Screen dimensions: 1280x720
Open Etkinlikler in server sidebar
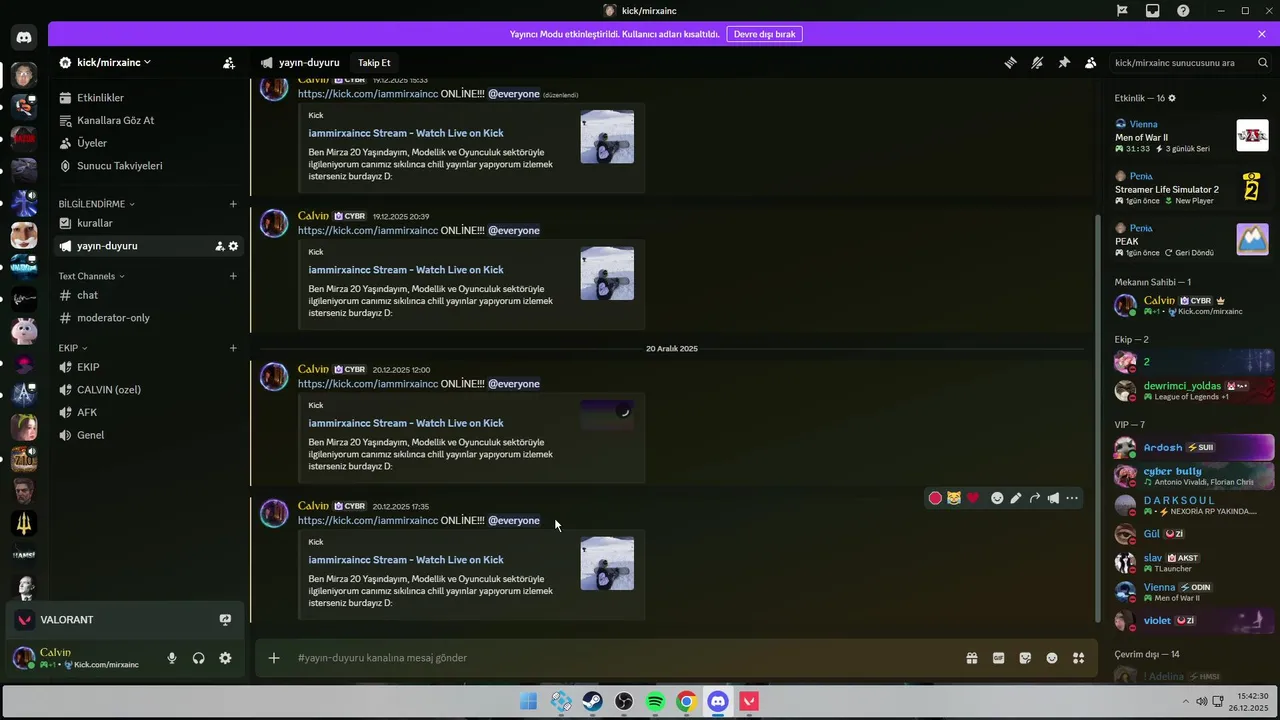pyautogui.click(x=148, y=98)
